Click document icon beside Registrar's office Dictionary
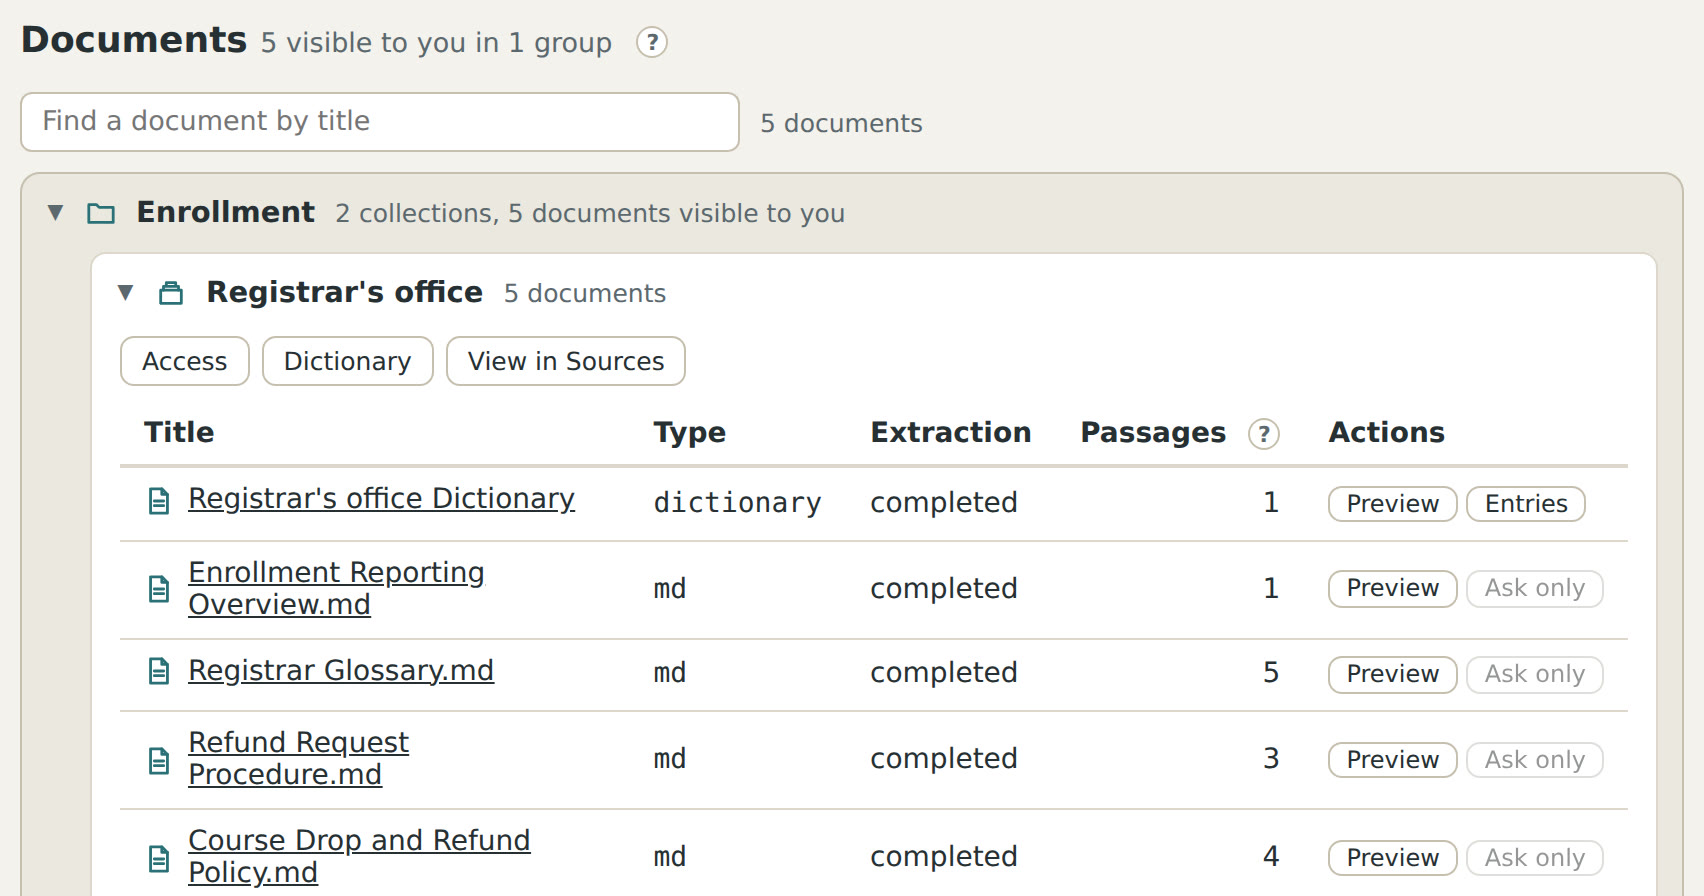The width and height of the screenshot is (1704, 896). (x=159, y=501)
